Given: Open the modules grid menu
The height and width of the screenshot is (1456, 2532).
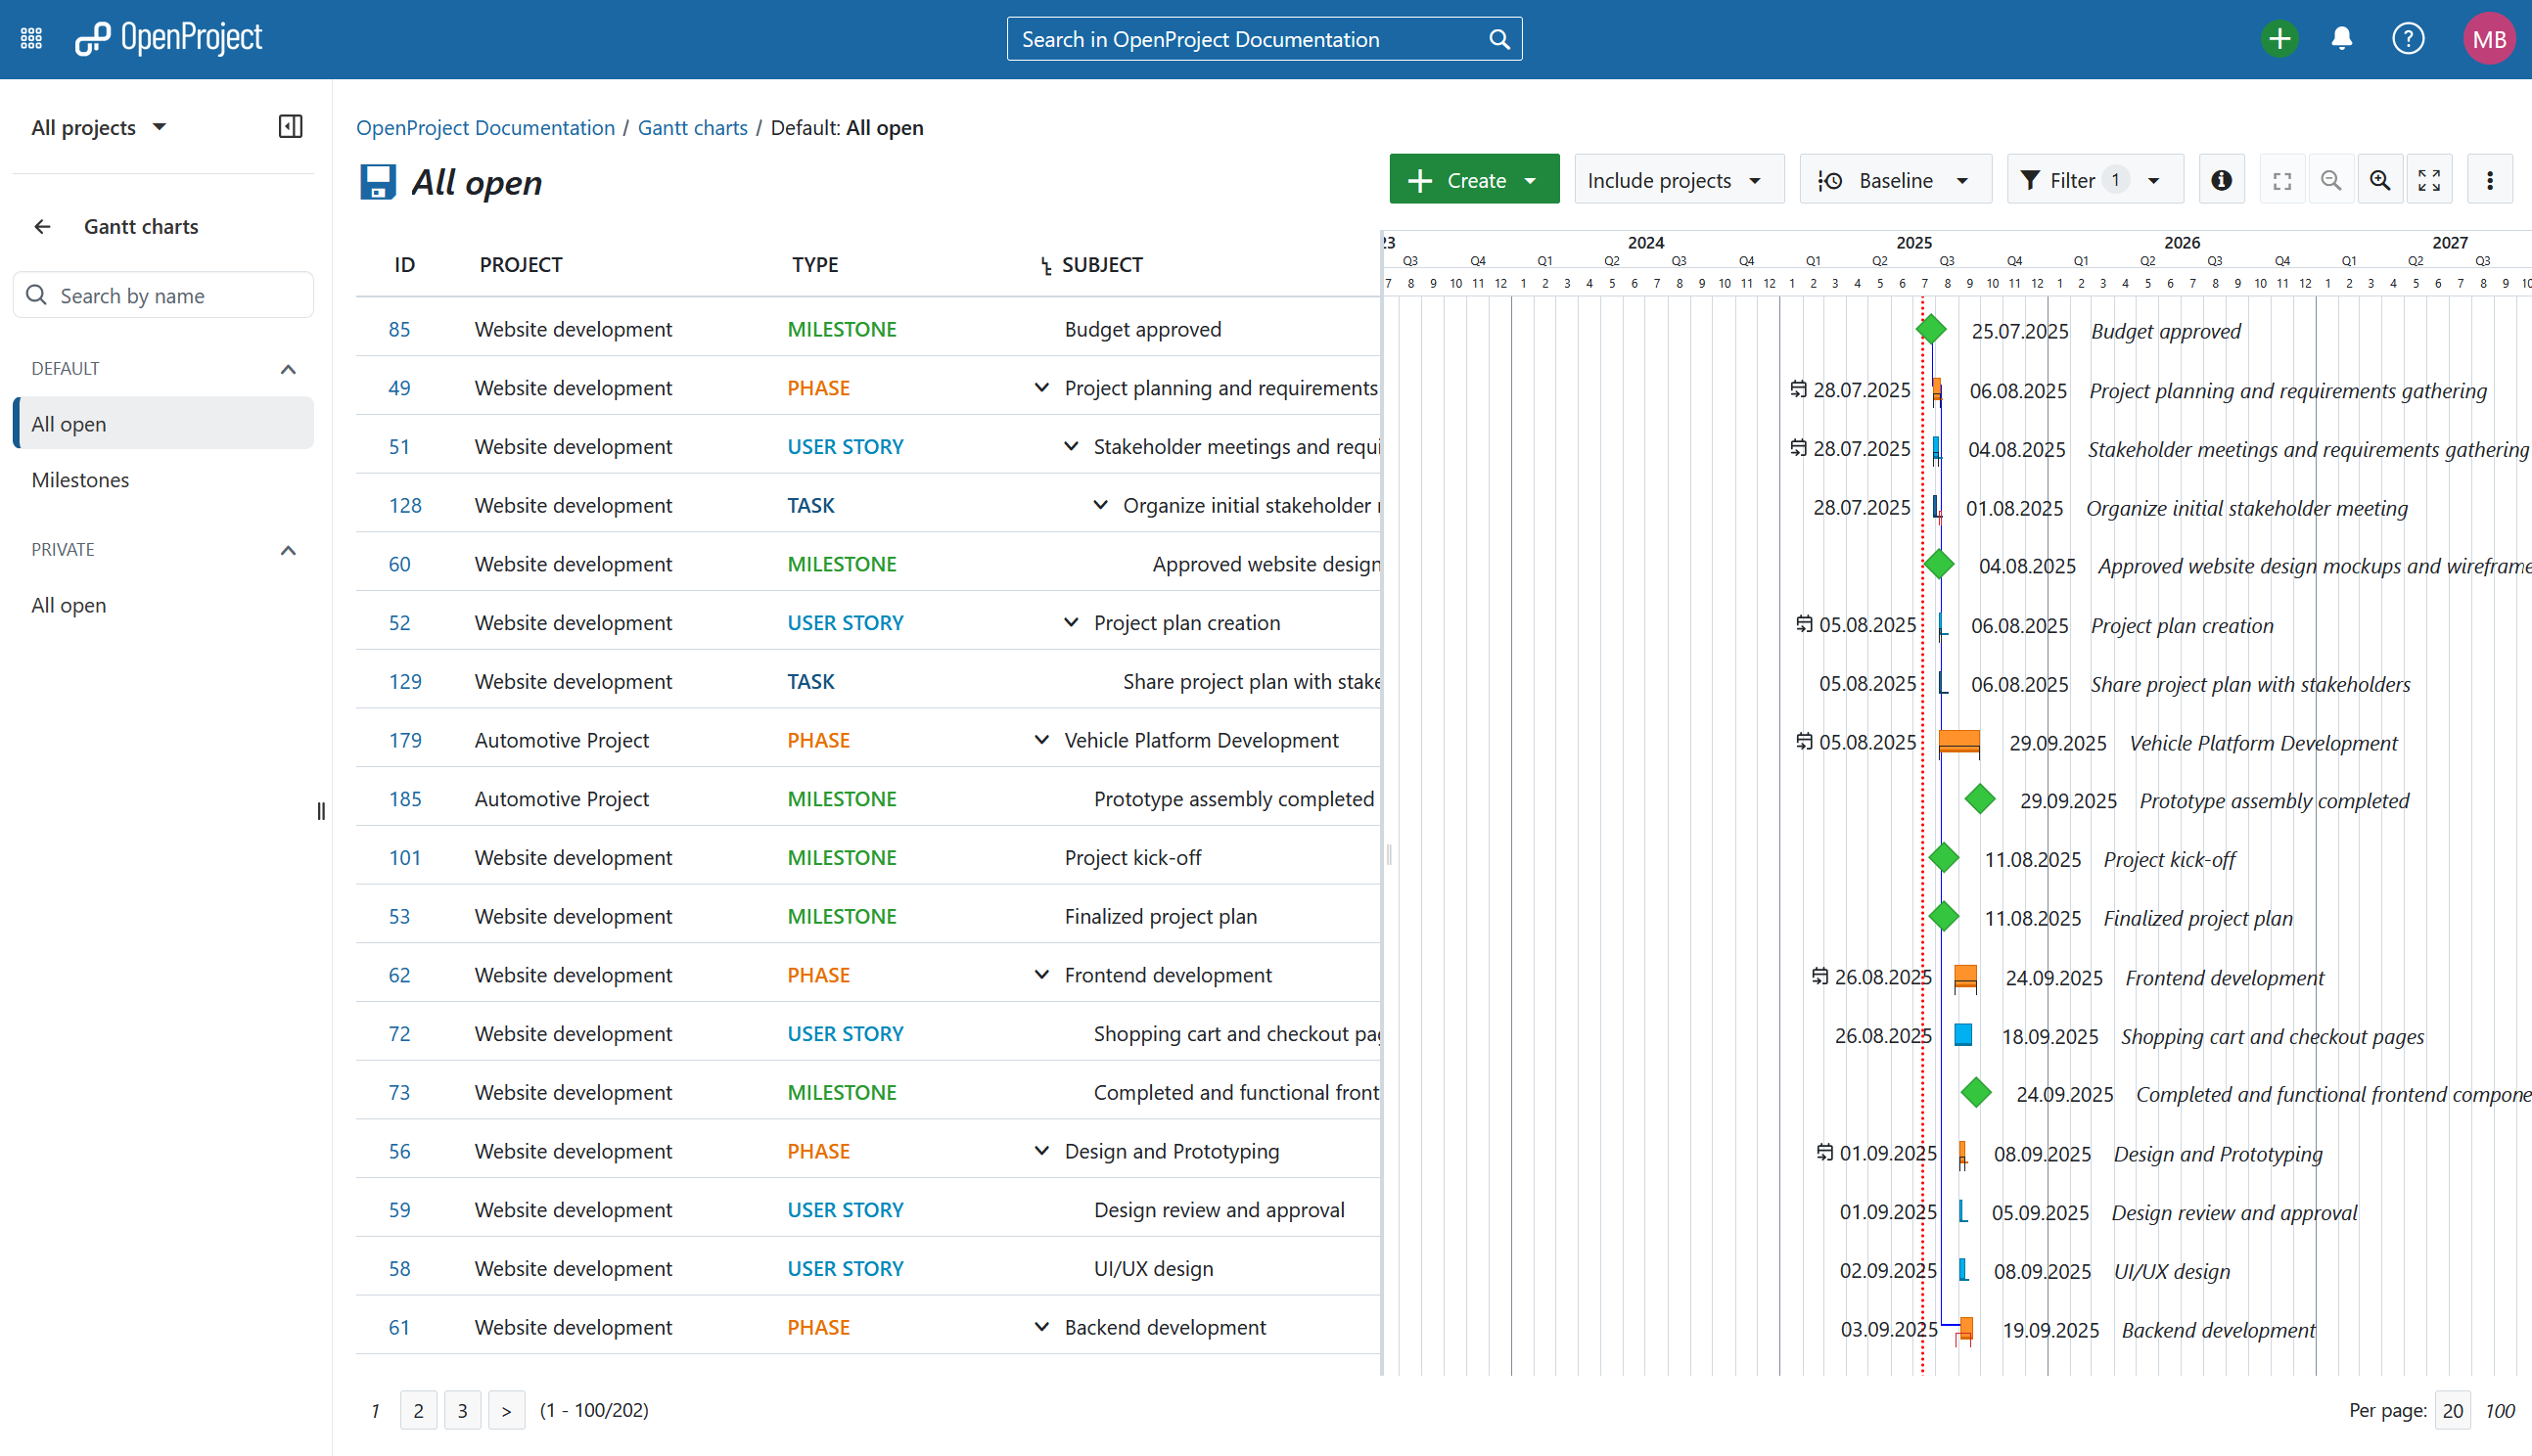Looking at the screenshot, I should pyautogui.click(x=31, y=39).
